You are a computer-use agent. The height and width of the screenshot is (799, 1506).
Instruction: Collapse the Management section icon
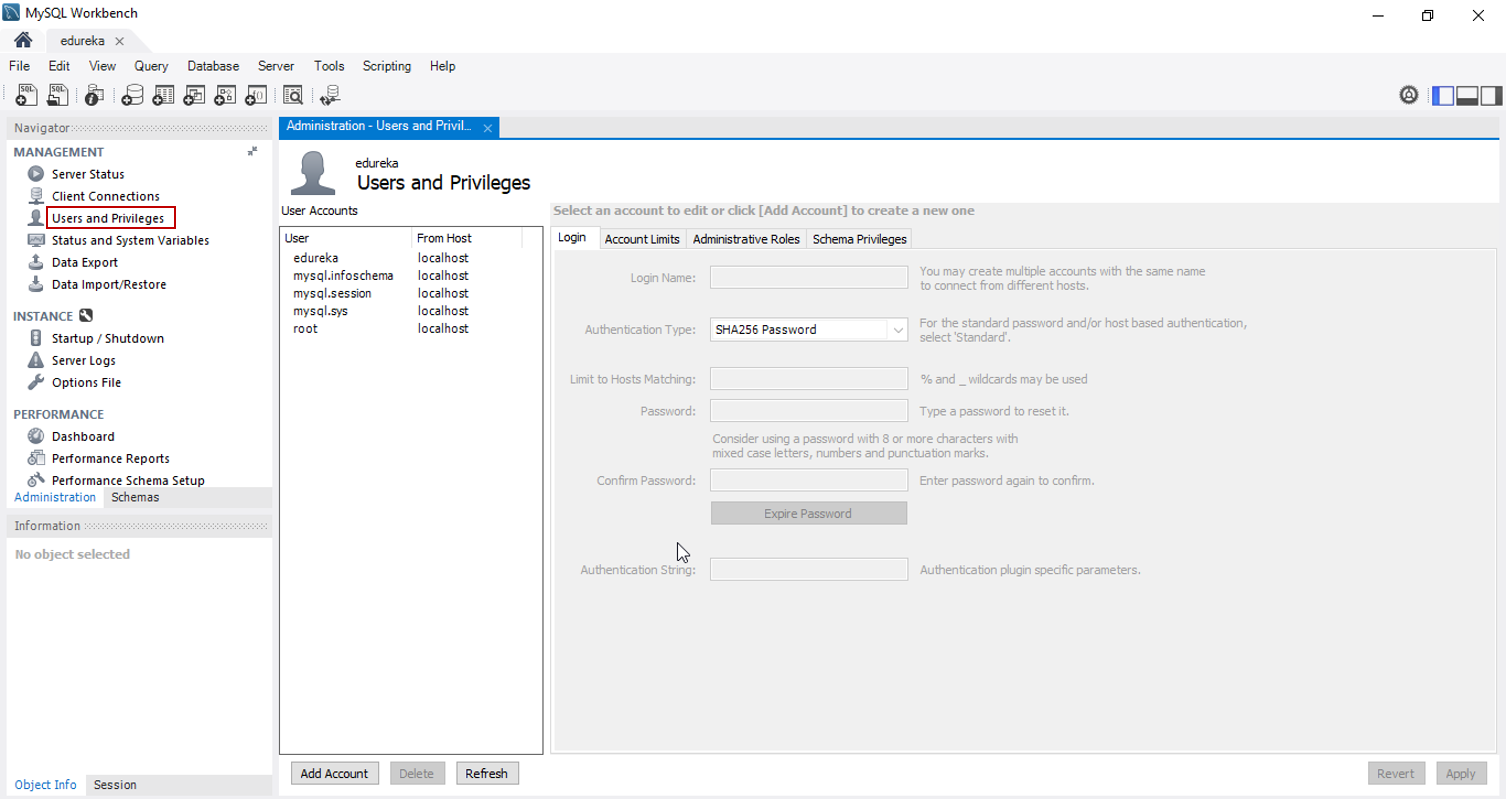click(x=253, y=151)
